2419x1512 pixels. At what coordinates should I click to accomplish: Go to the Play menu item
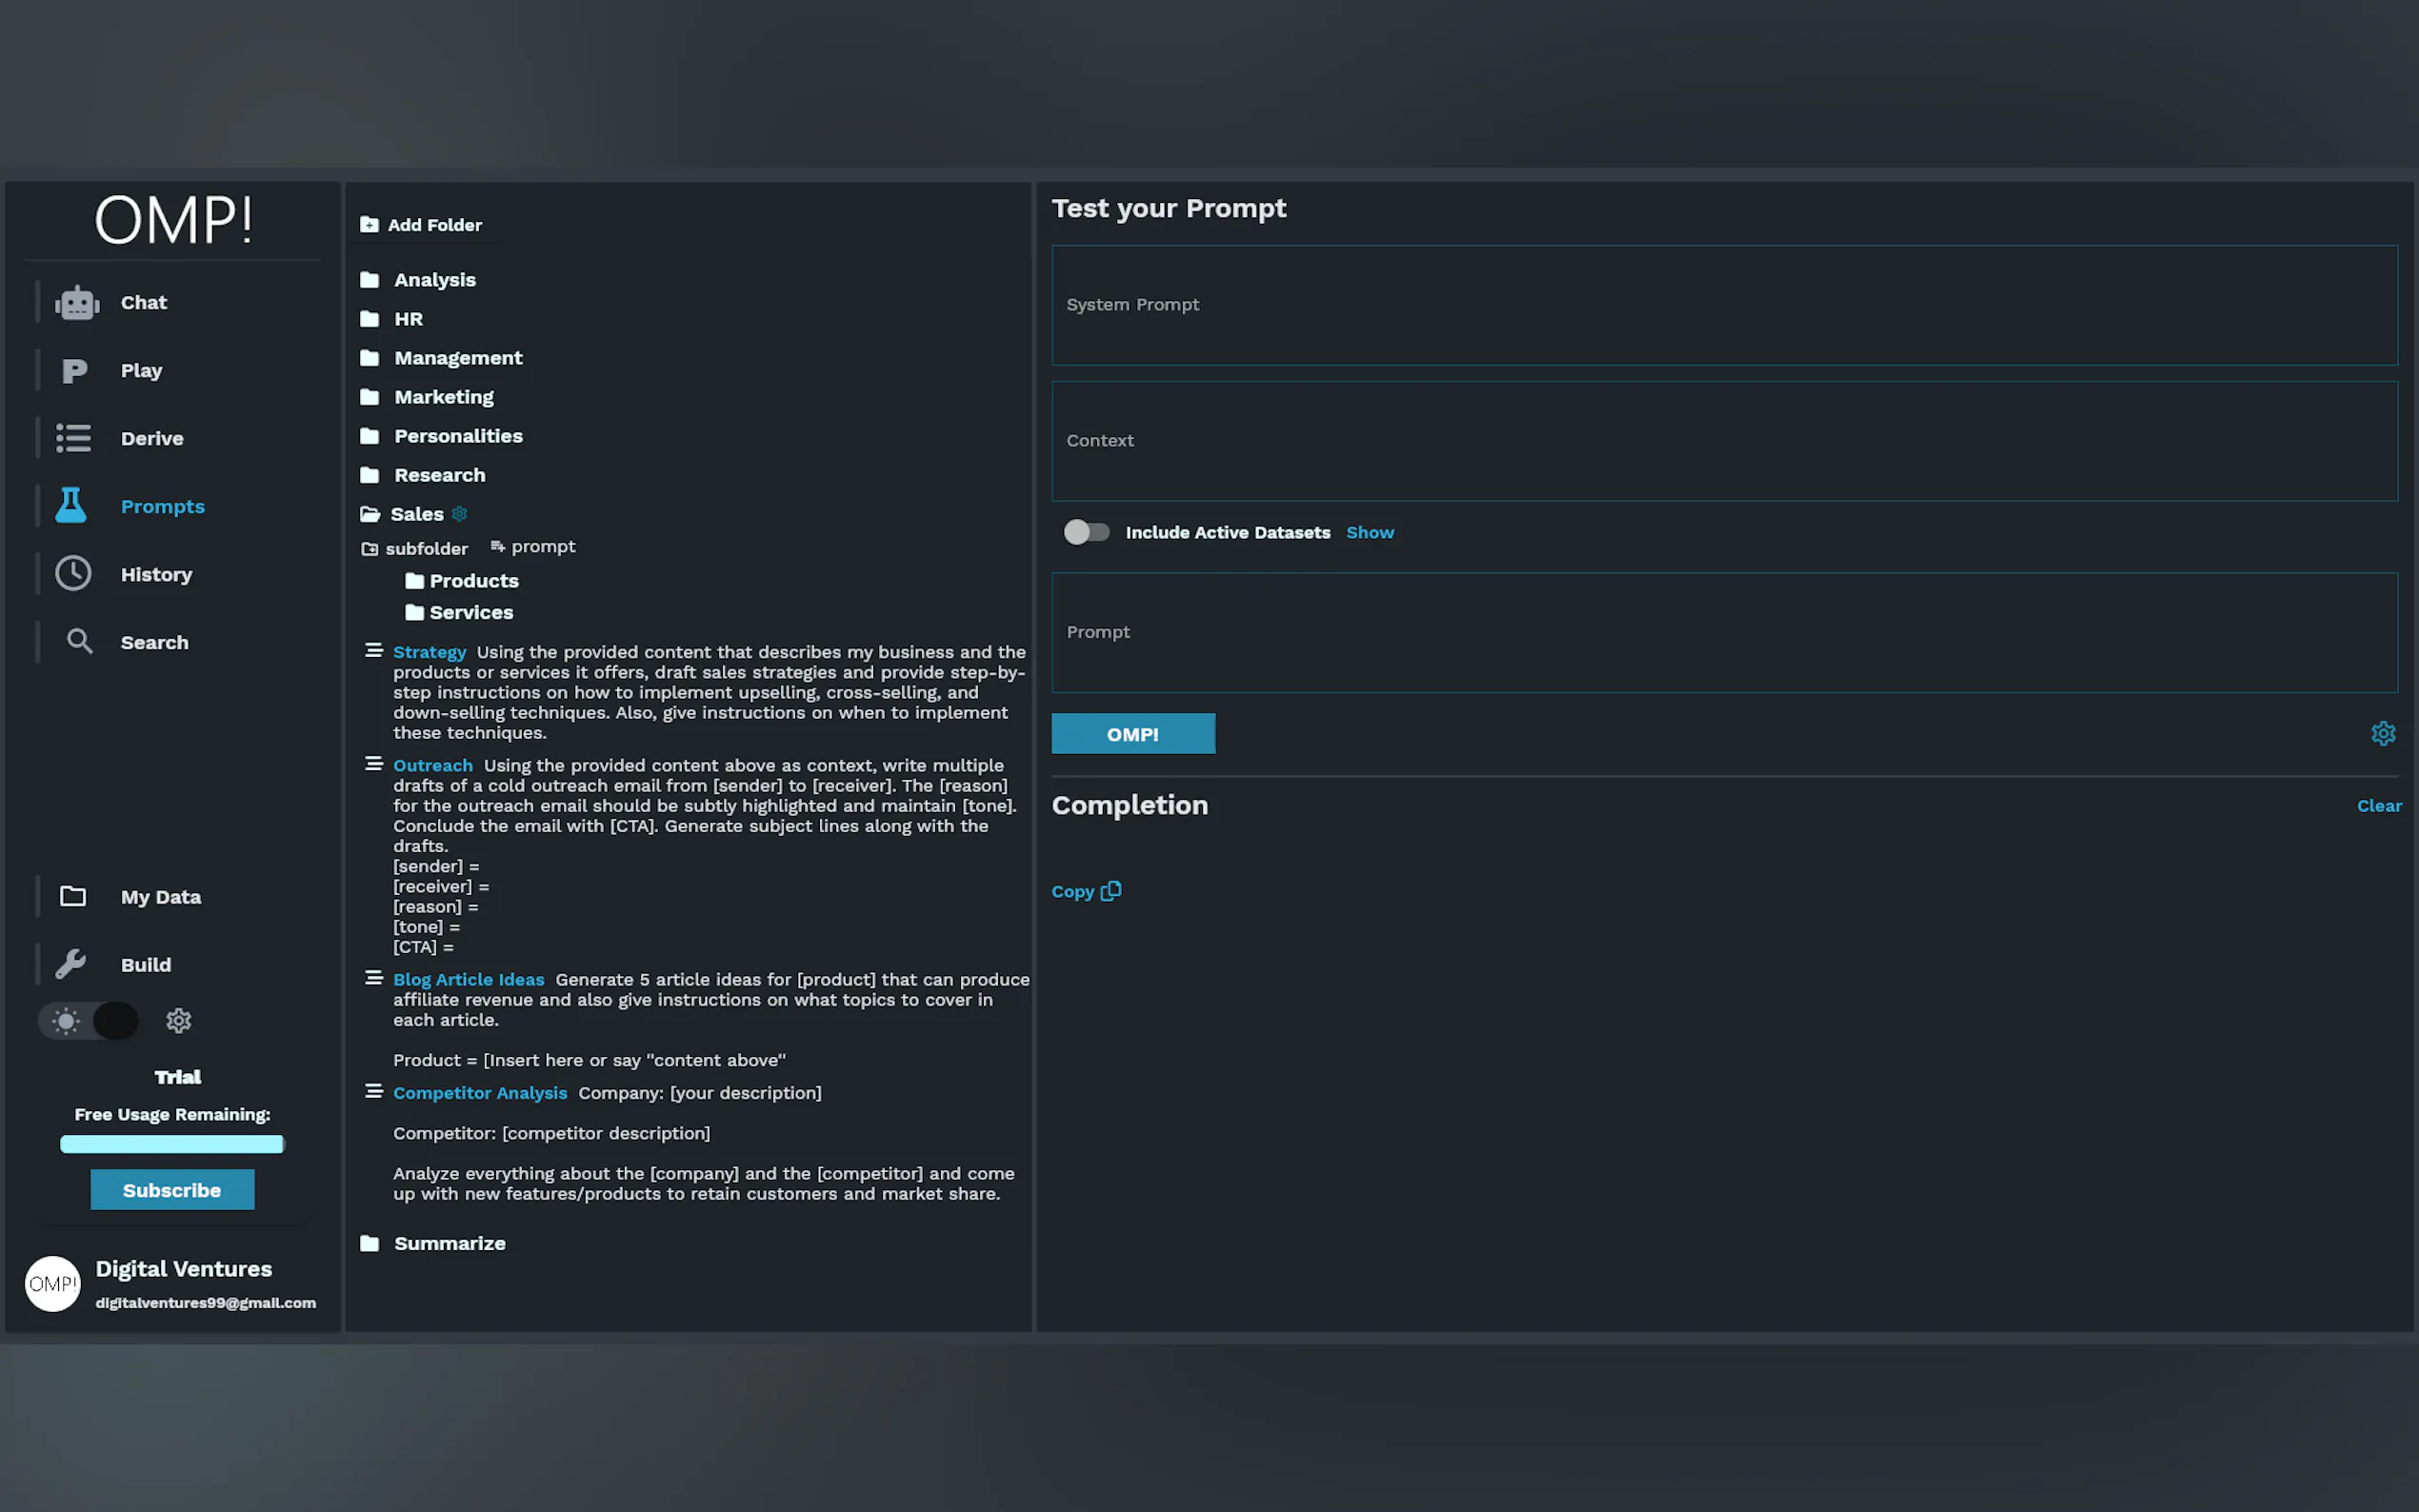[141, 370]
